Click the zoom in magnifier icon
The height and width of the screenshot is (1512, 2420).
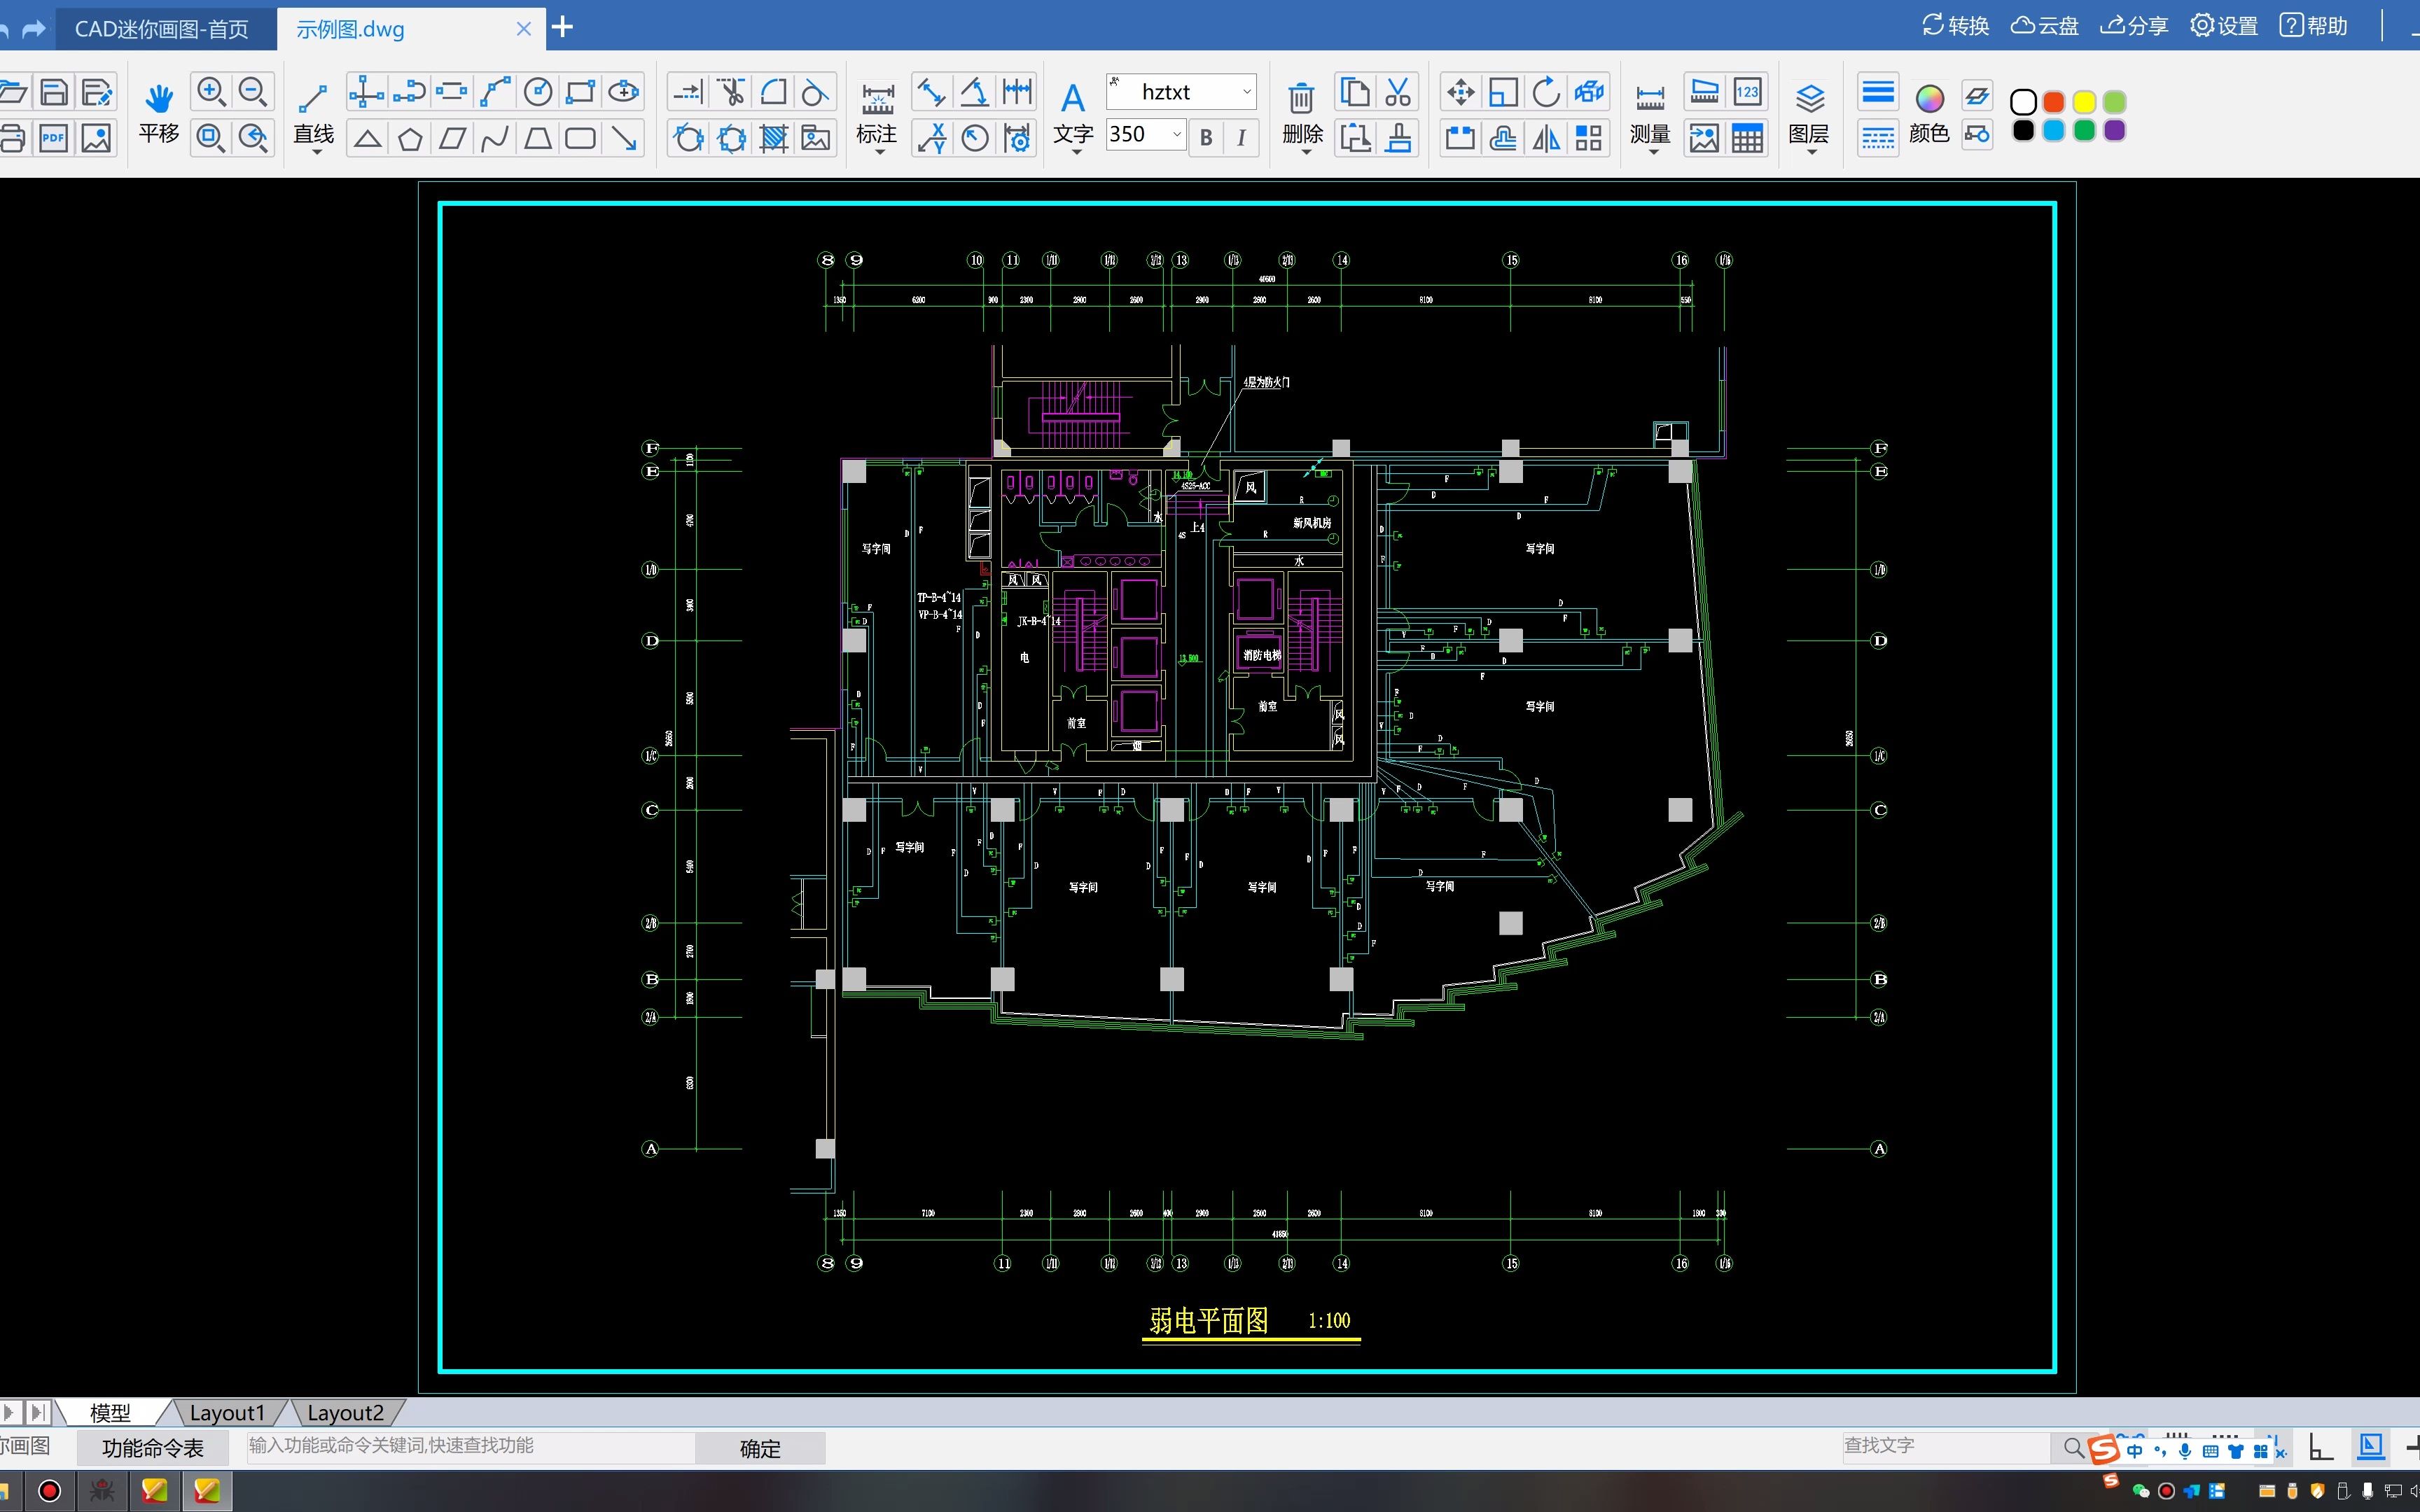point(211,92)
